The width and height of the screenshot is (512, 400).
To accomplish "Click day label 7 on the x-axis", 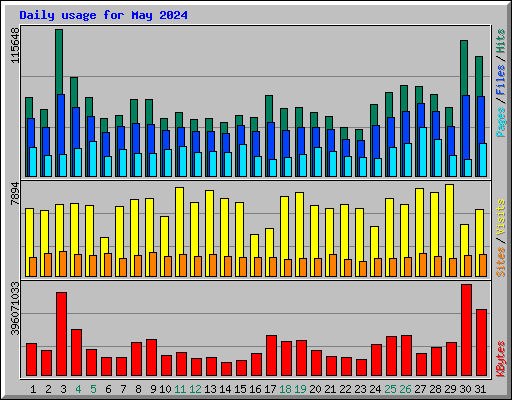I will click(123, 389).
